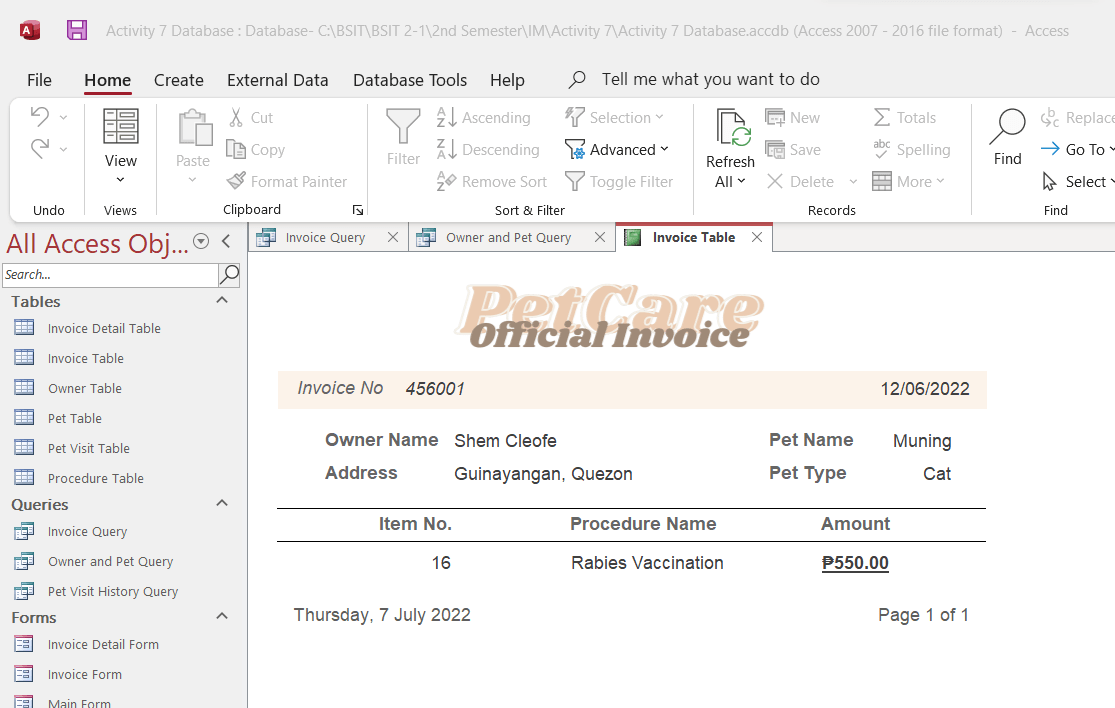Click the Filter funnel icon
Screen dimensions: 1115x708
(x=403, y=127)
